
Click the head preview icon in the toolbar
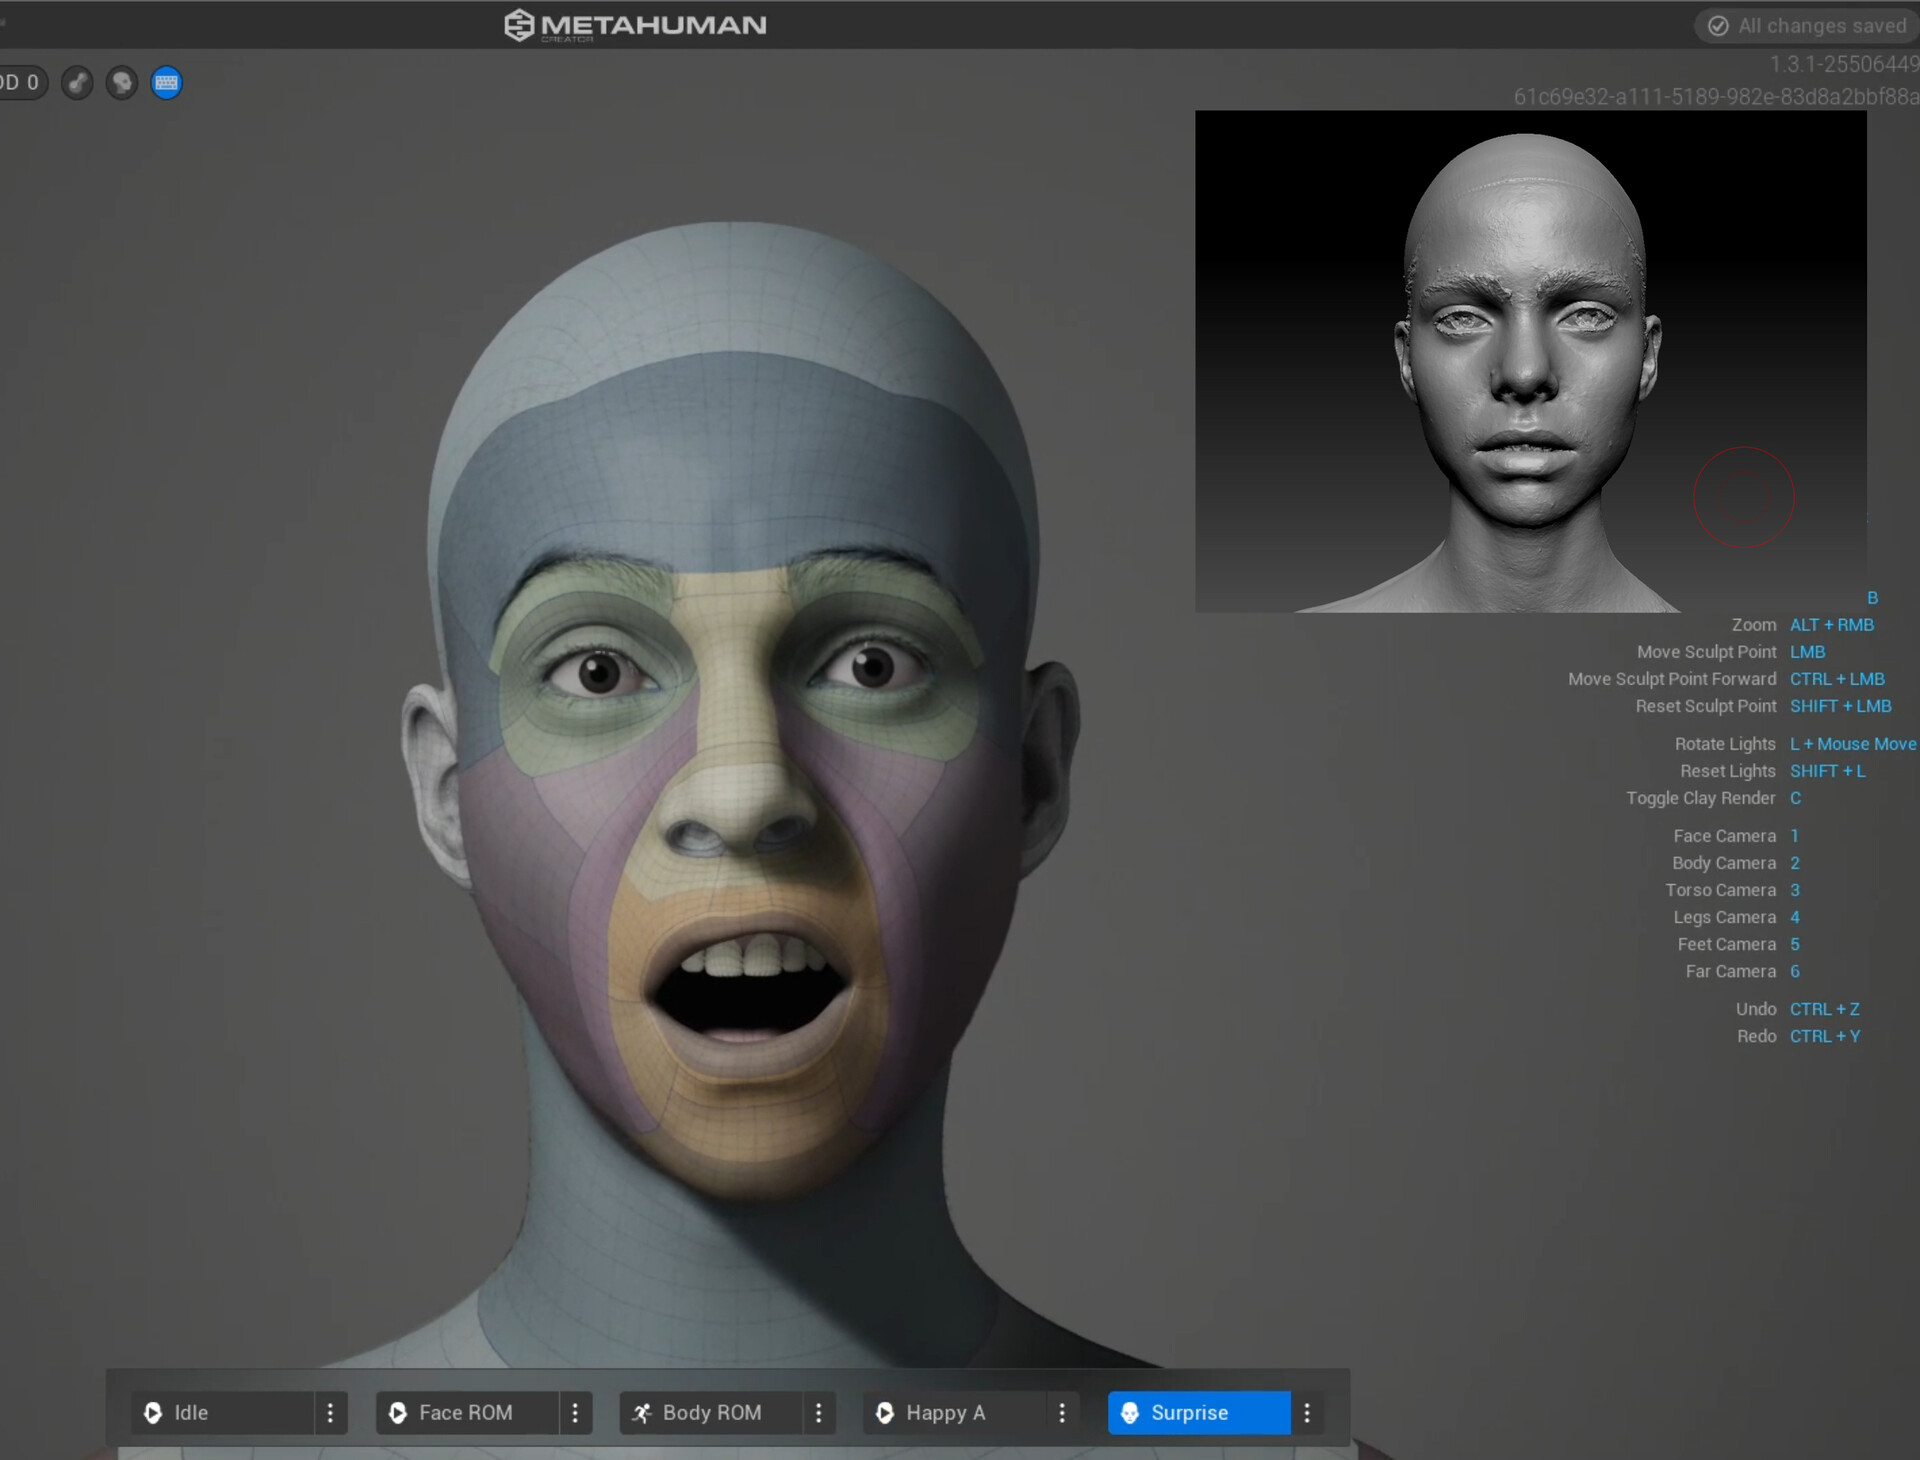click(121, 83)
